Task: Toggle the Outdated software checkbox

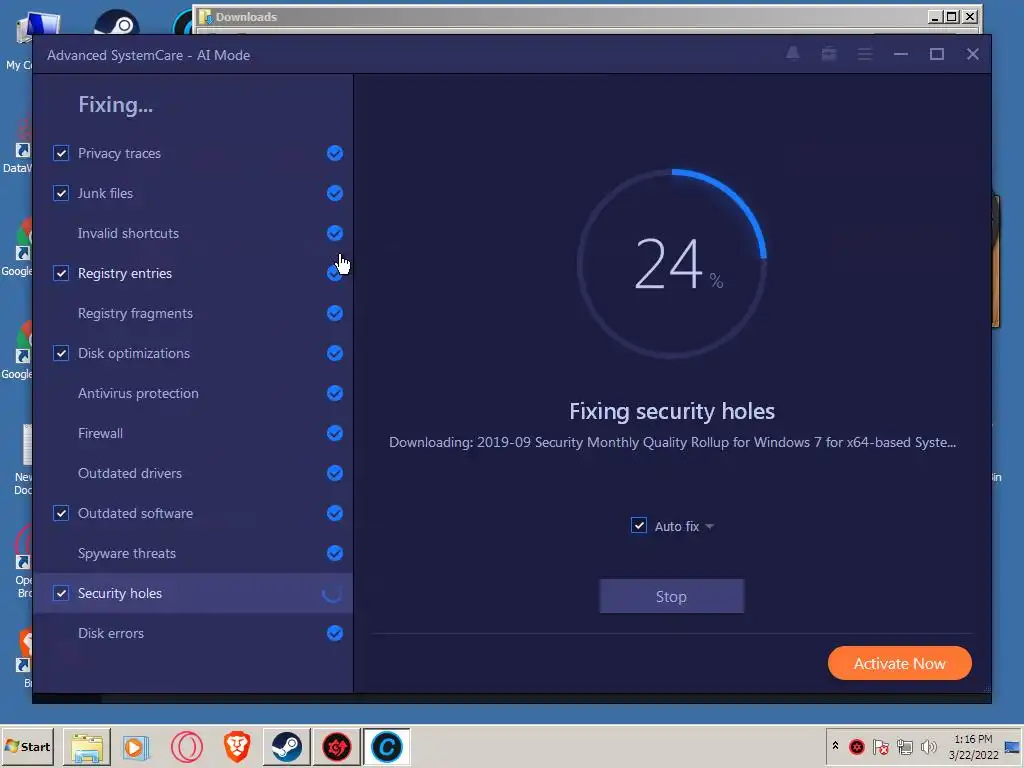Action: 61,513
